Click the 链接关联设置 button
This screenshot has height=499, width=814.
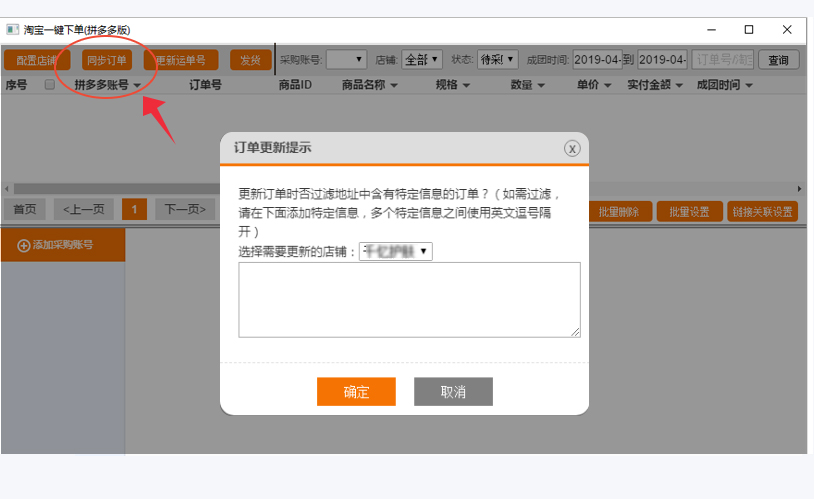point(763,212)
